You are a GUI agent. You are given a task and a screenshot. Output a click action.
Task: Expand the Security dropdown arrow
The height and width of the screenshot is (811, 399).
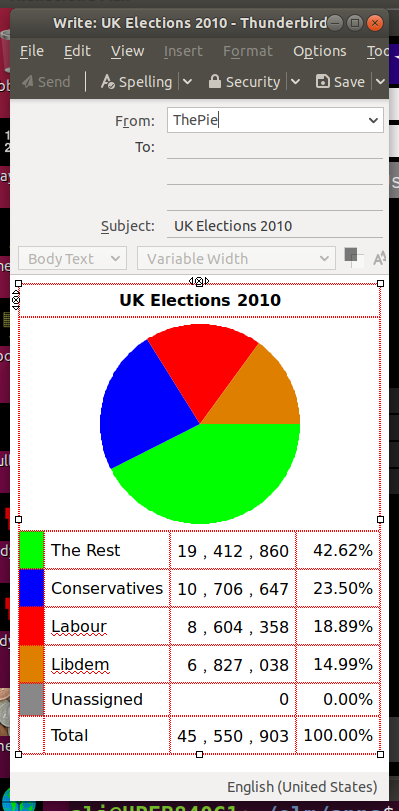click(x=295, y=82)
